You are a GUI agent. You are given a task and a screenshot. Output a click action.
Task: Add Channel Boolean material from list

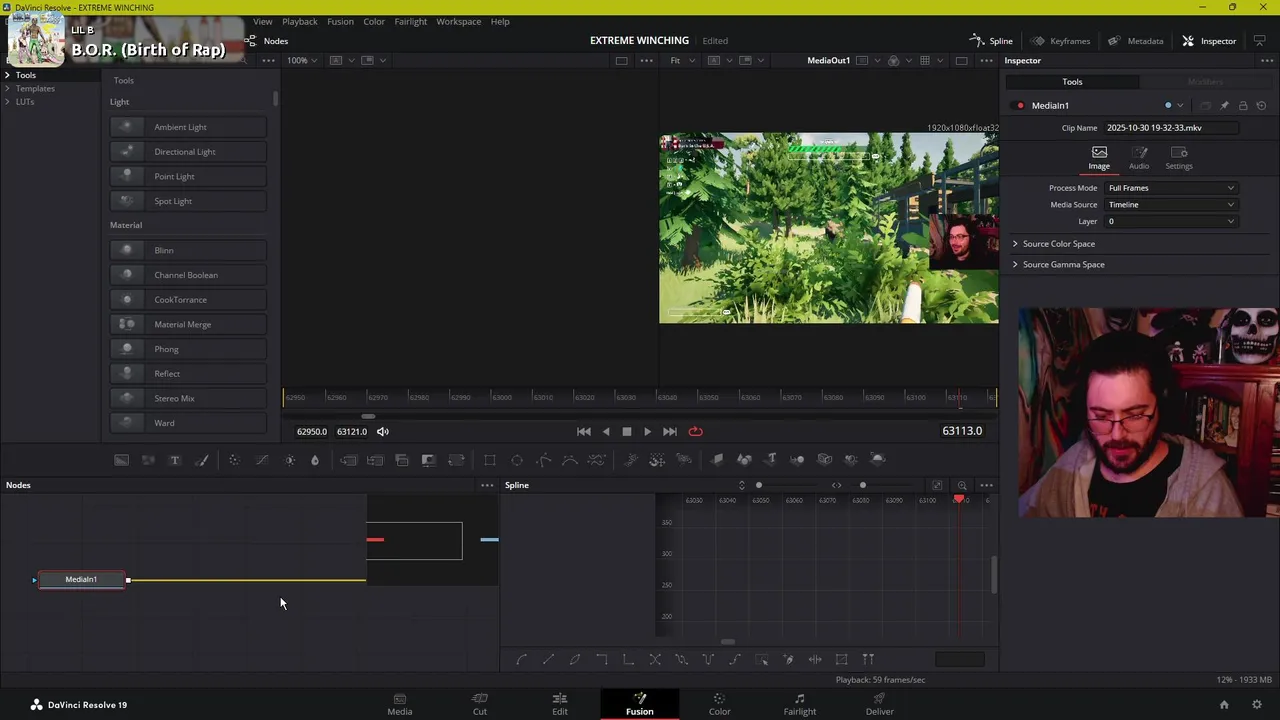click(188, 275)
